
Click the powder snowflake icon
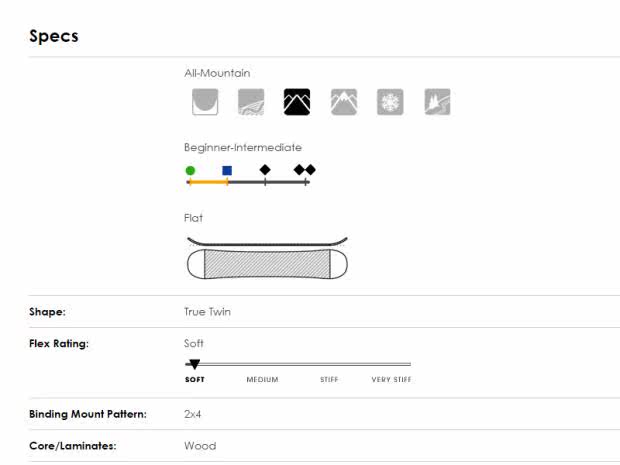pyautogui.click(x=390, y=101)
